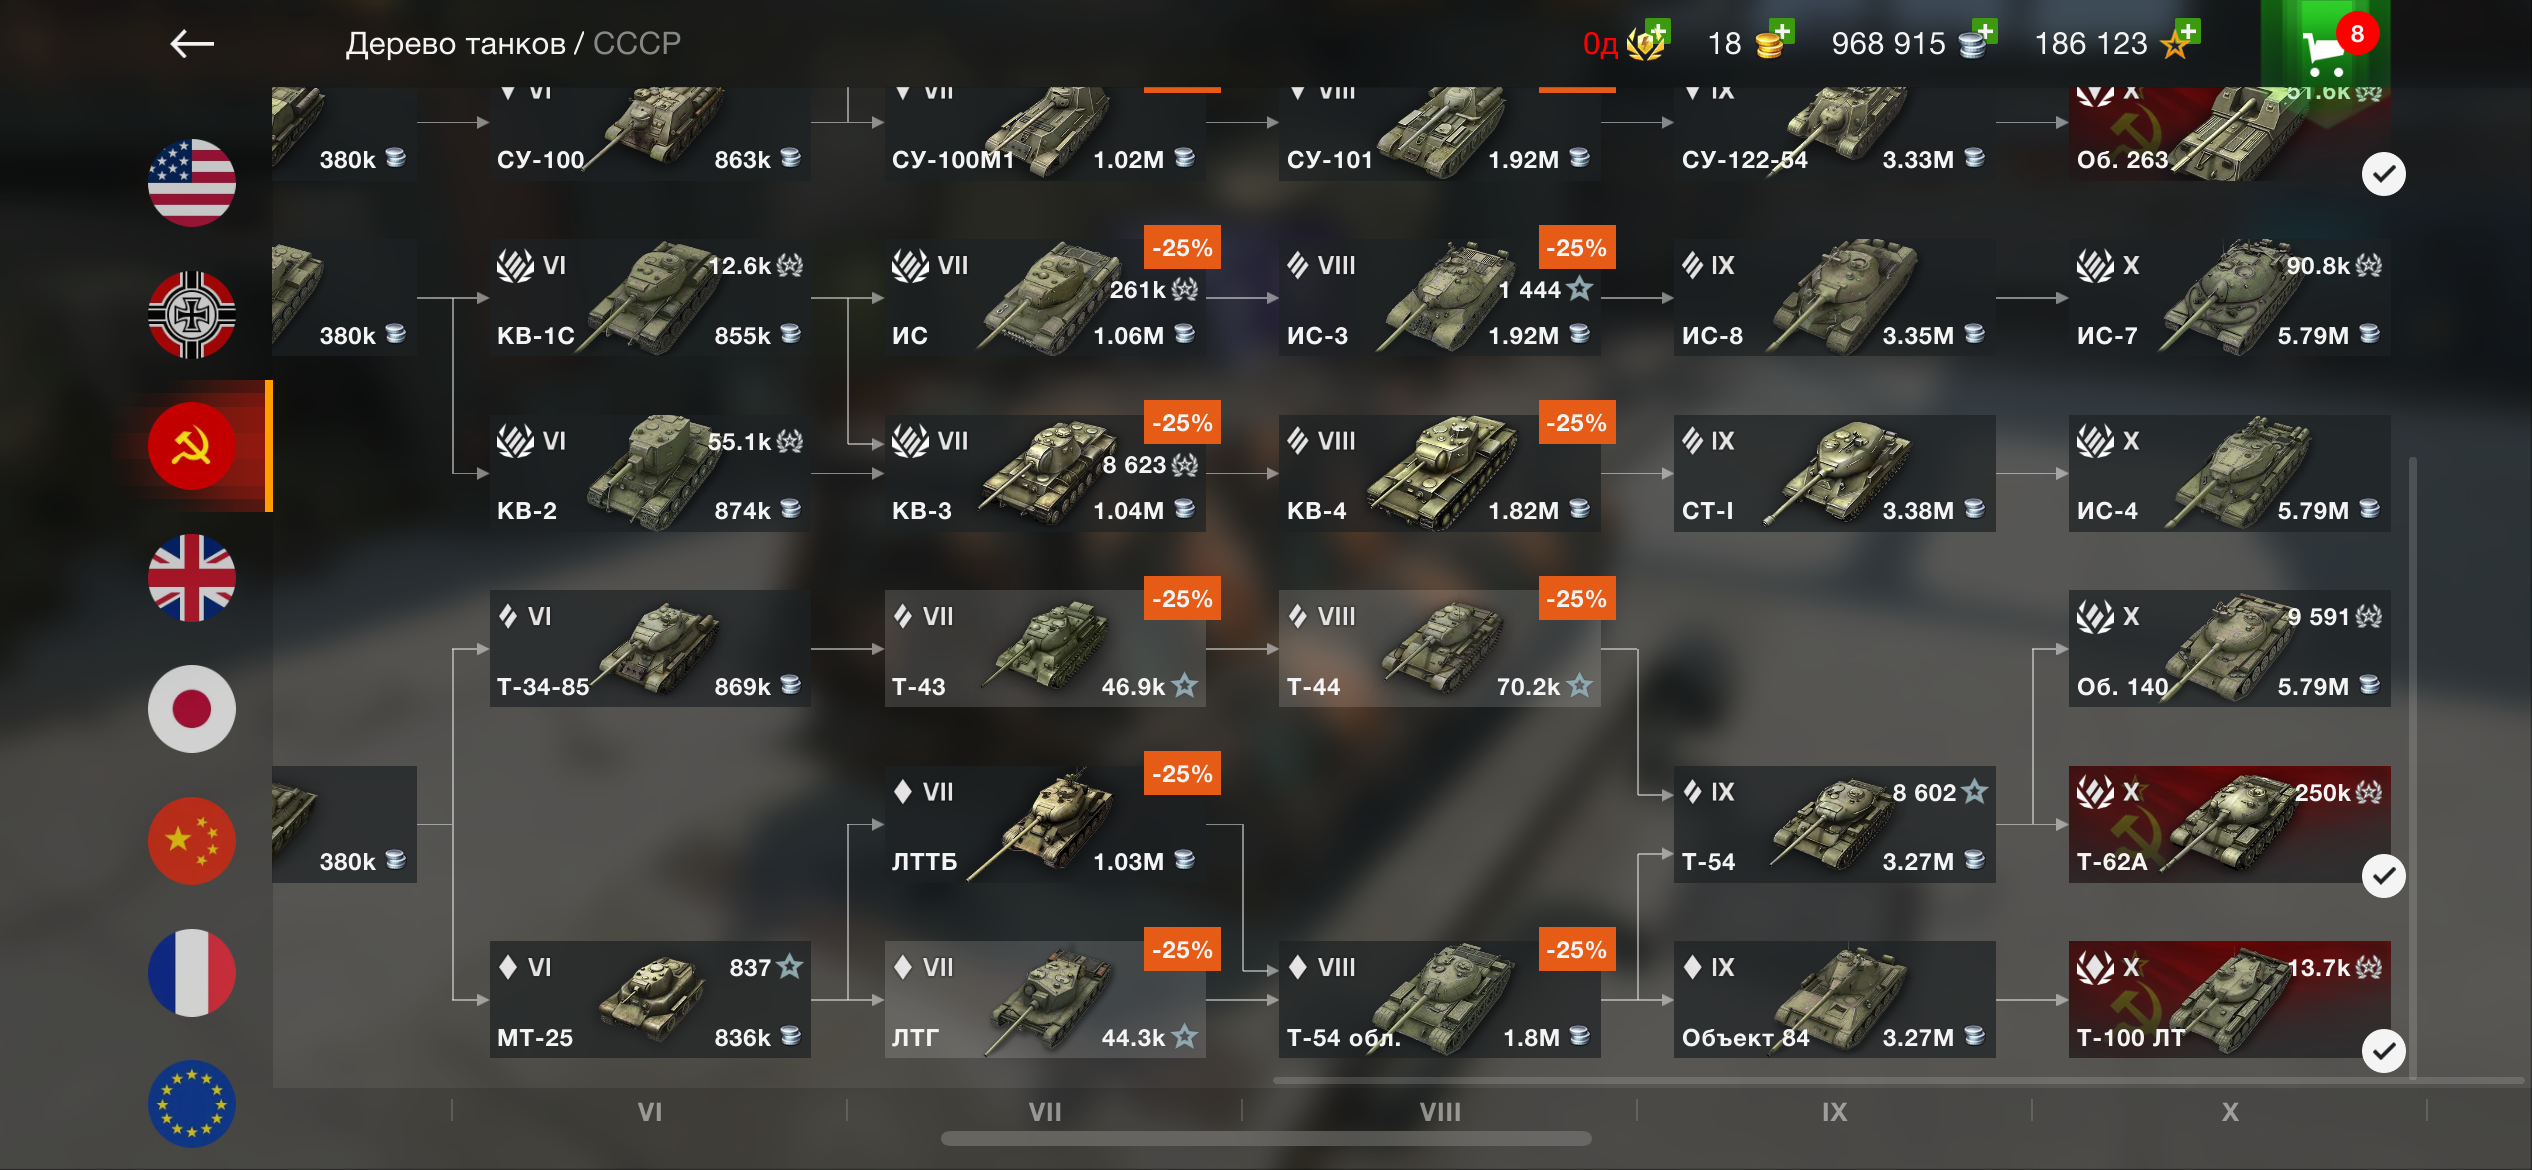Switch to the China flag nation
The image size is (2532, 1170).
192,841
